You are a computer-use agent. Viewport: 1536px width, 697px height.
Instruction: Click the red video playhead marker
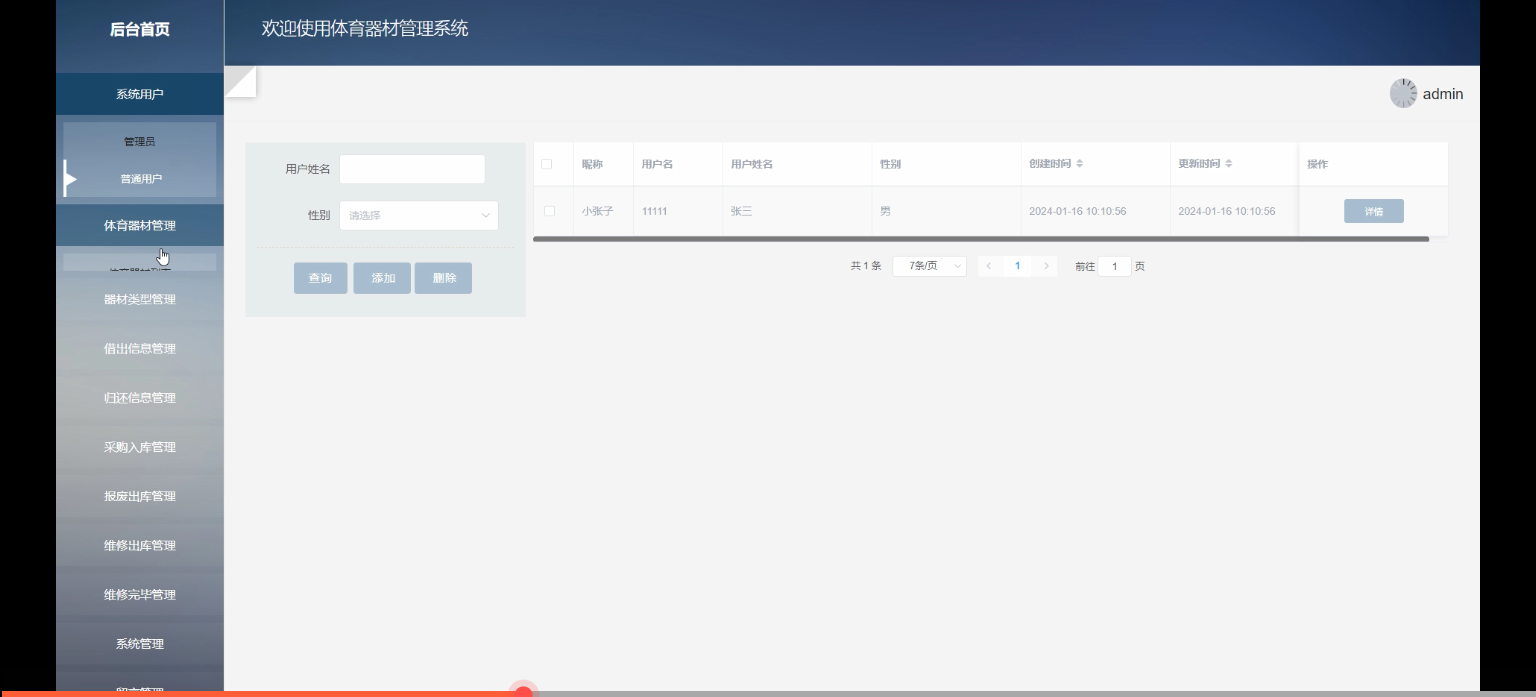(523, 691)
